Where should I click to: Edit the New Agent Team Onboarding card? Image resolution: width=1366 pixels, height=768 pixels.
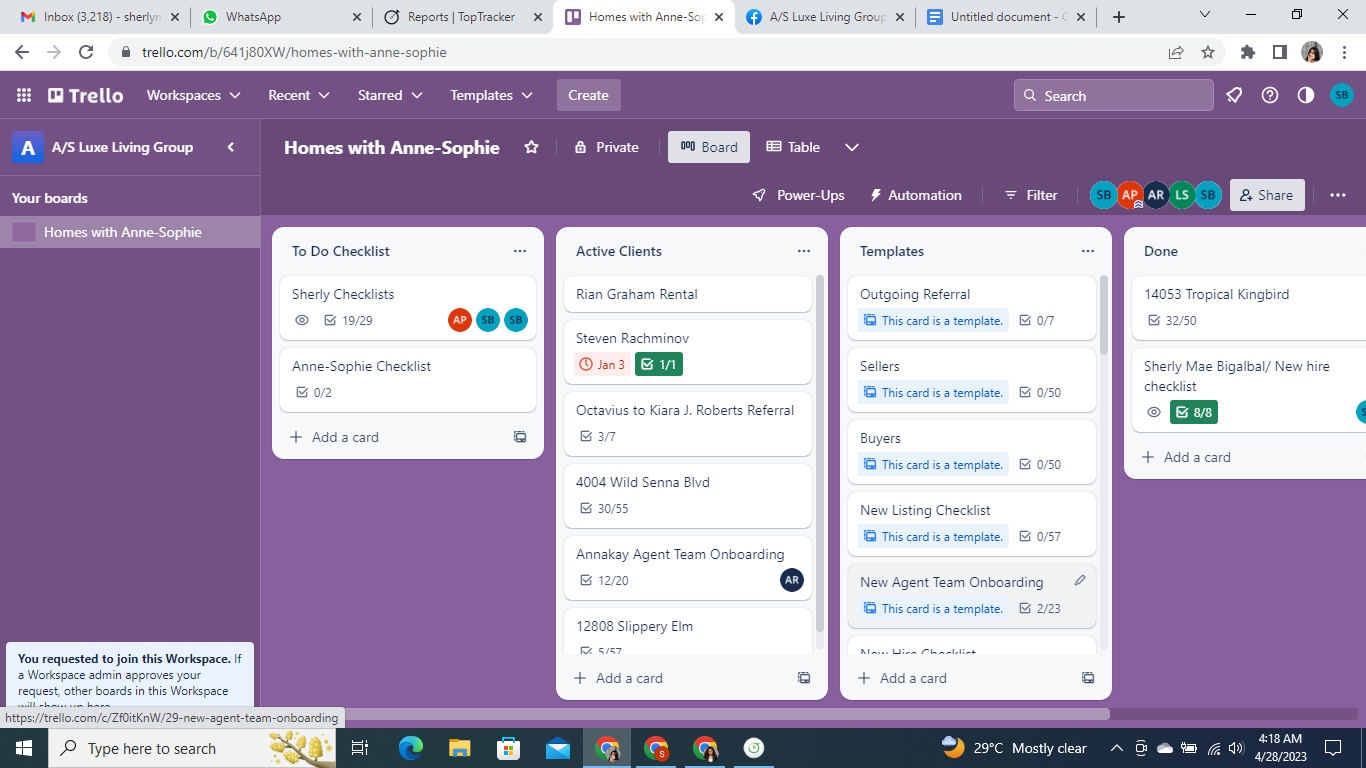[1080, 581]
